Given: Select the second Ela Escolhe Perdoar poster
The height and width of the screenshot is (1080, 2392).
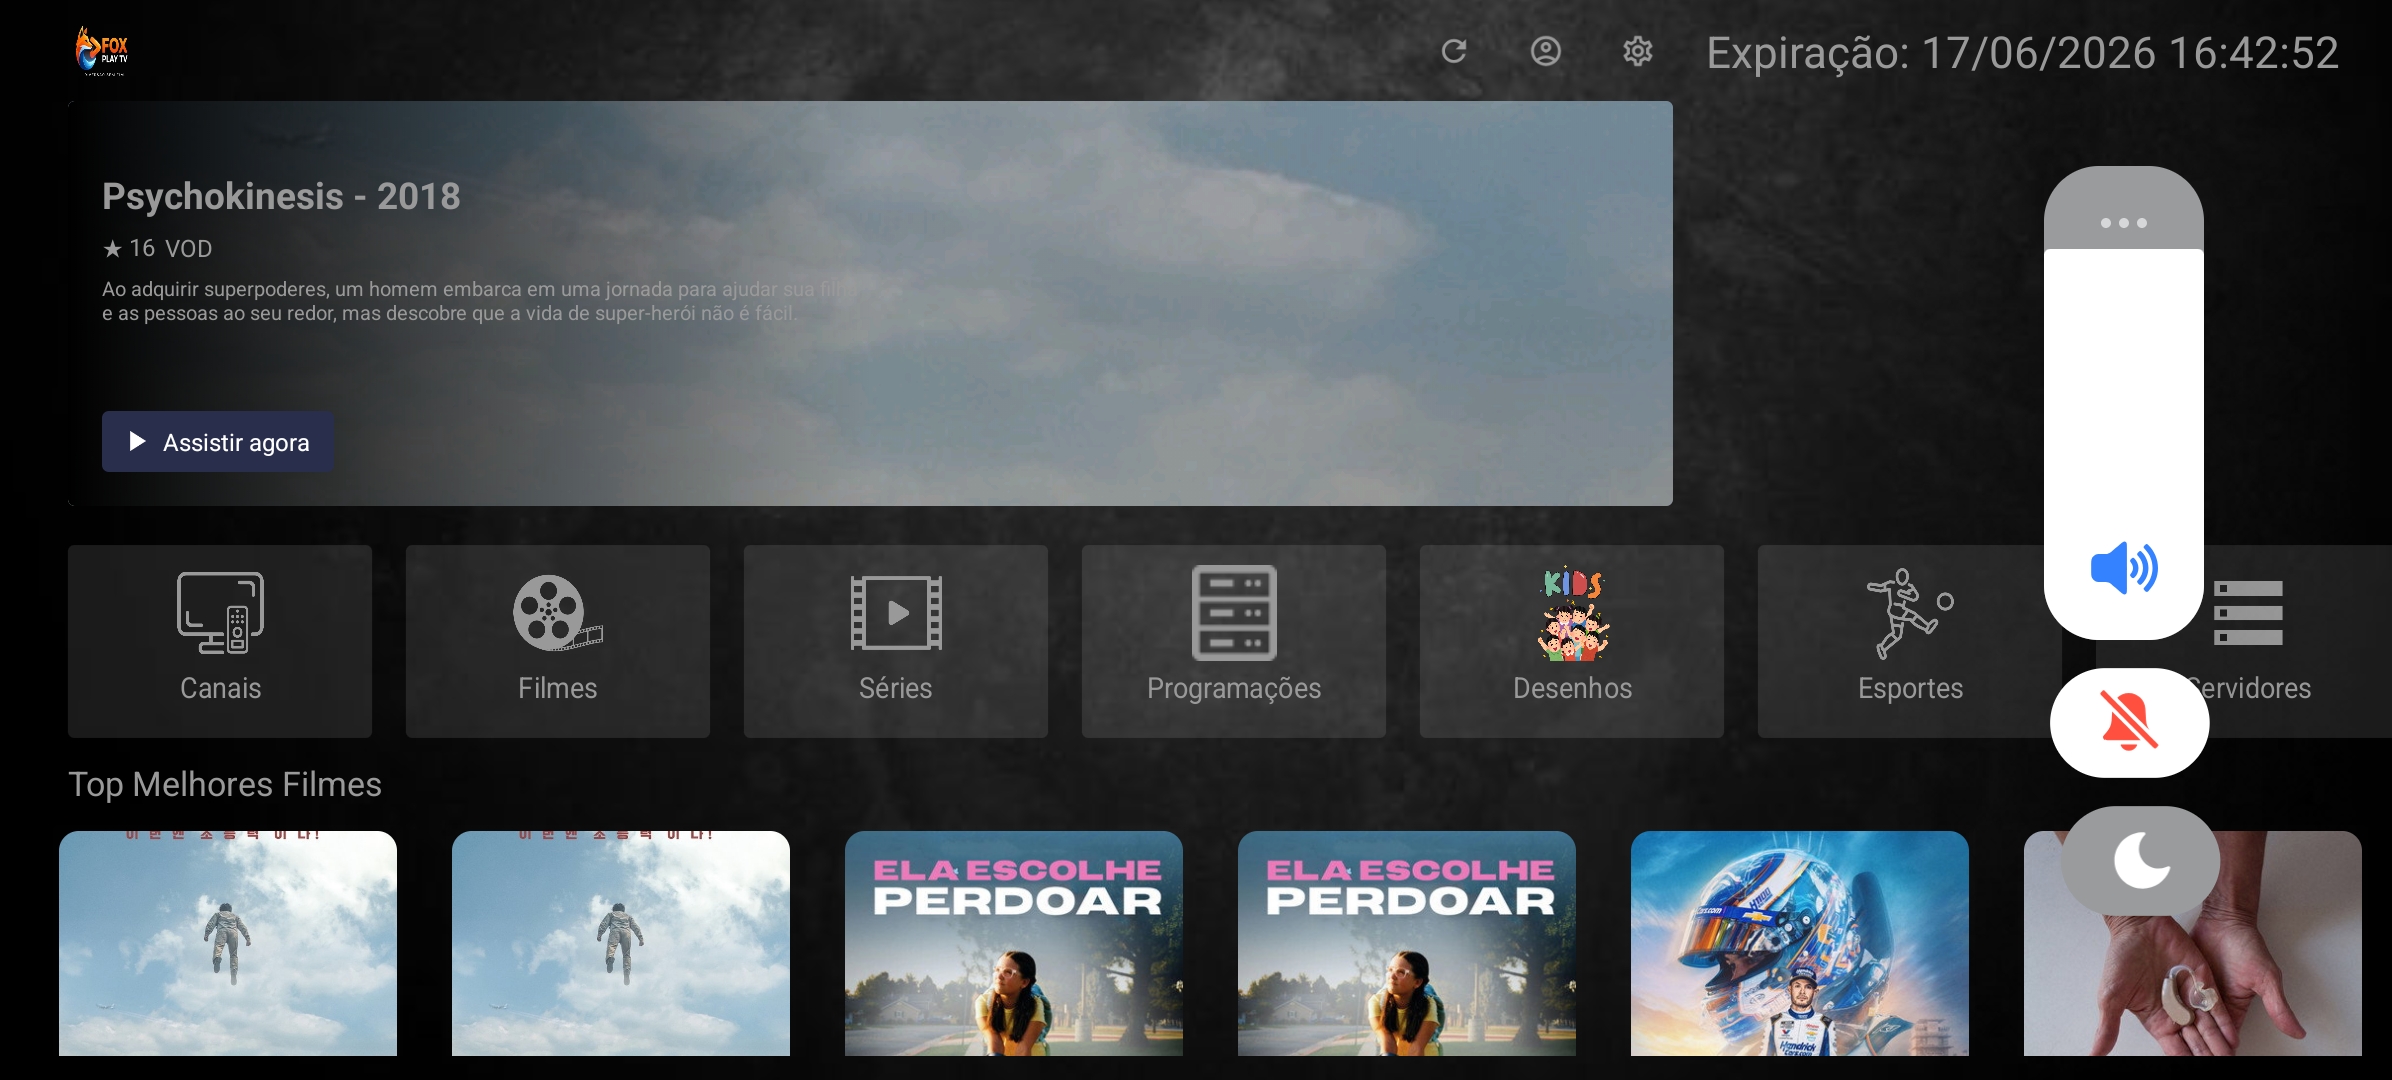Looking at the screenshot, I should 1407,943.
